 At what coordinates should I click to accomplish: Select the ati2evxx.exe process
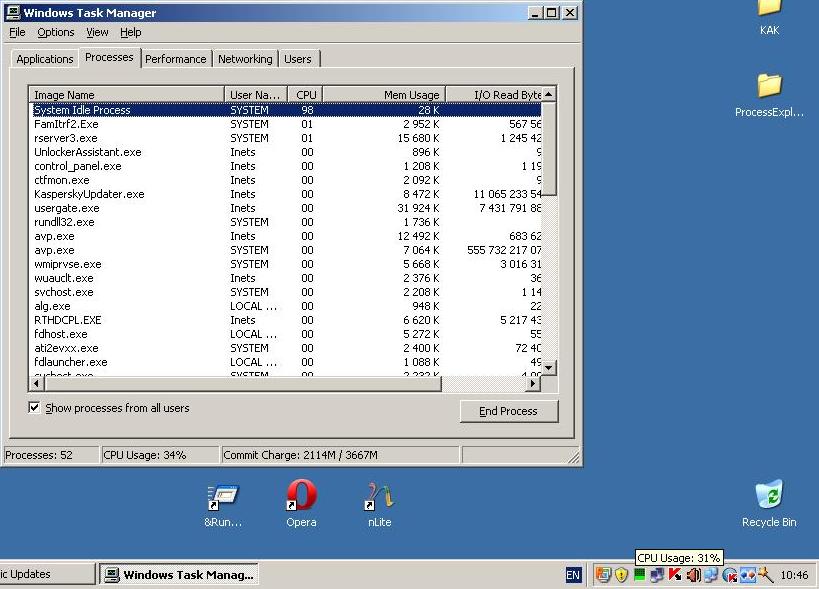[x=285, y=348]
